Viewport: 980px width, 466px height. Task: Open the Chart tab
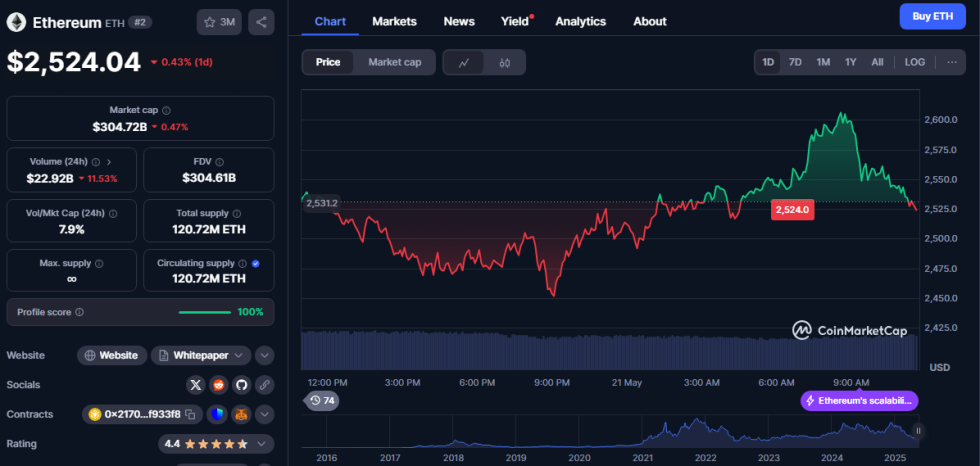[x=330, y=21]
